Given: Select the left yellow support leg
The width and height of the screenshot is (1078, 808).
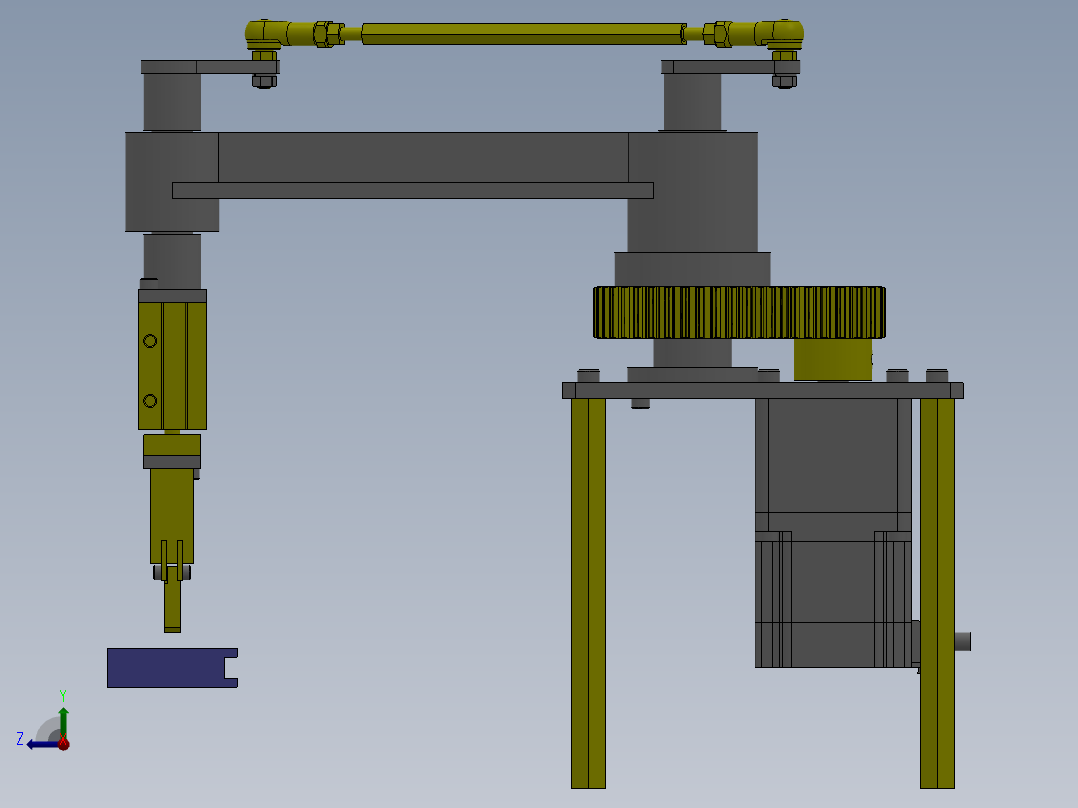Looking at the screenshot, I should coord(588,593).
